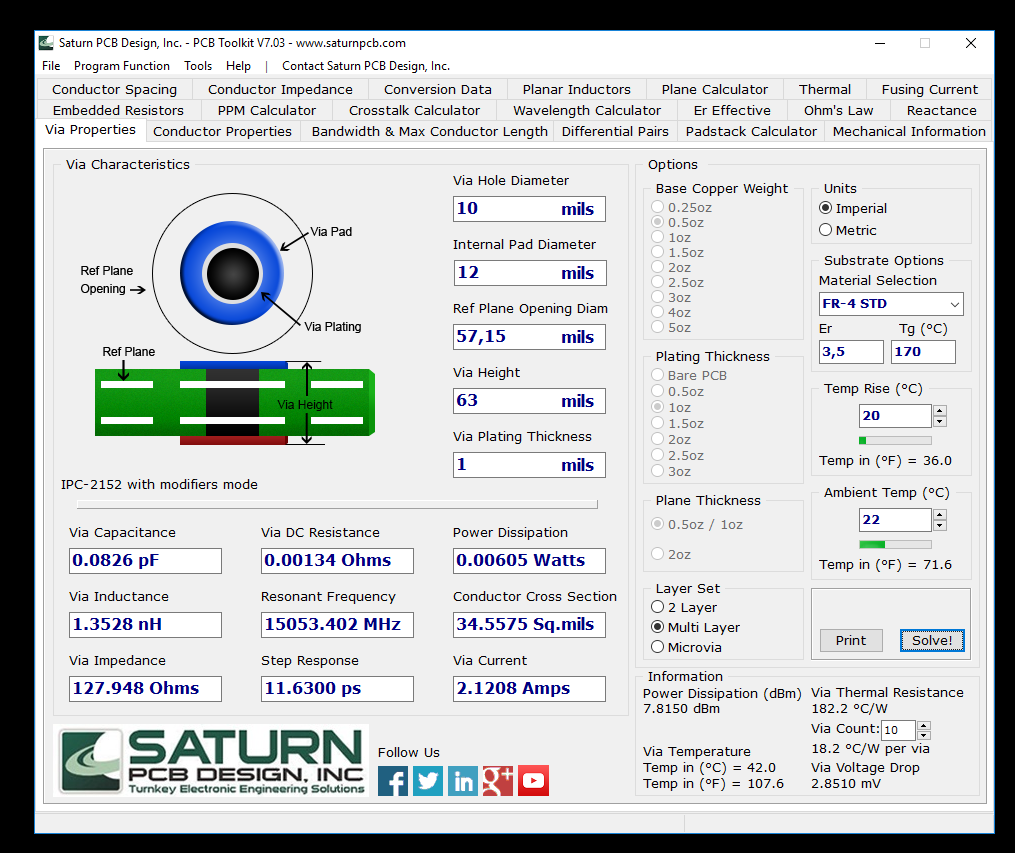
Task: Click the Via Impedance result 127.948 Ohms
Action: pyautogui.click(x=145, y=689)
